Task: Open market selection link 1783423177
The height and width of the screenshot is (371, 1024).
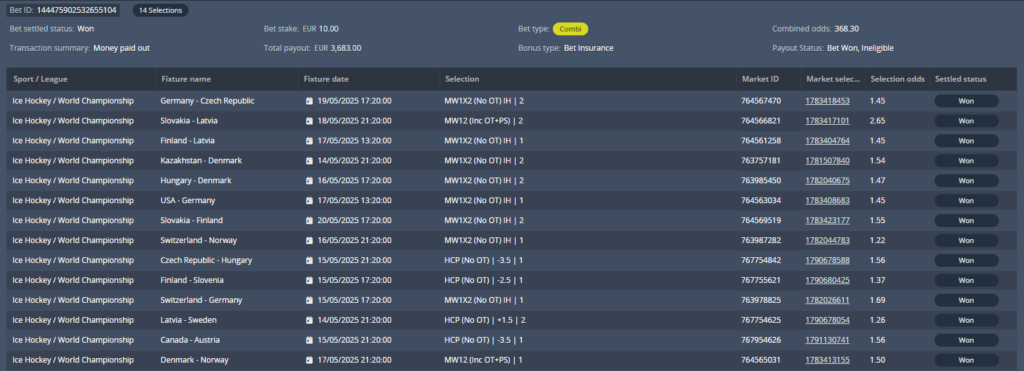Action: 827,220
